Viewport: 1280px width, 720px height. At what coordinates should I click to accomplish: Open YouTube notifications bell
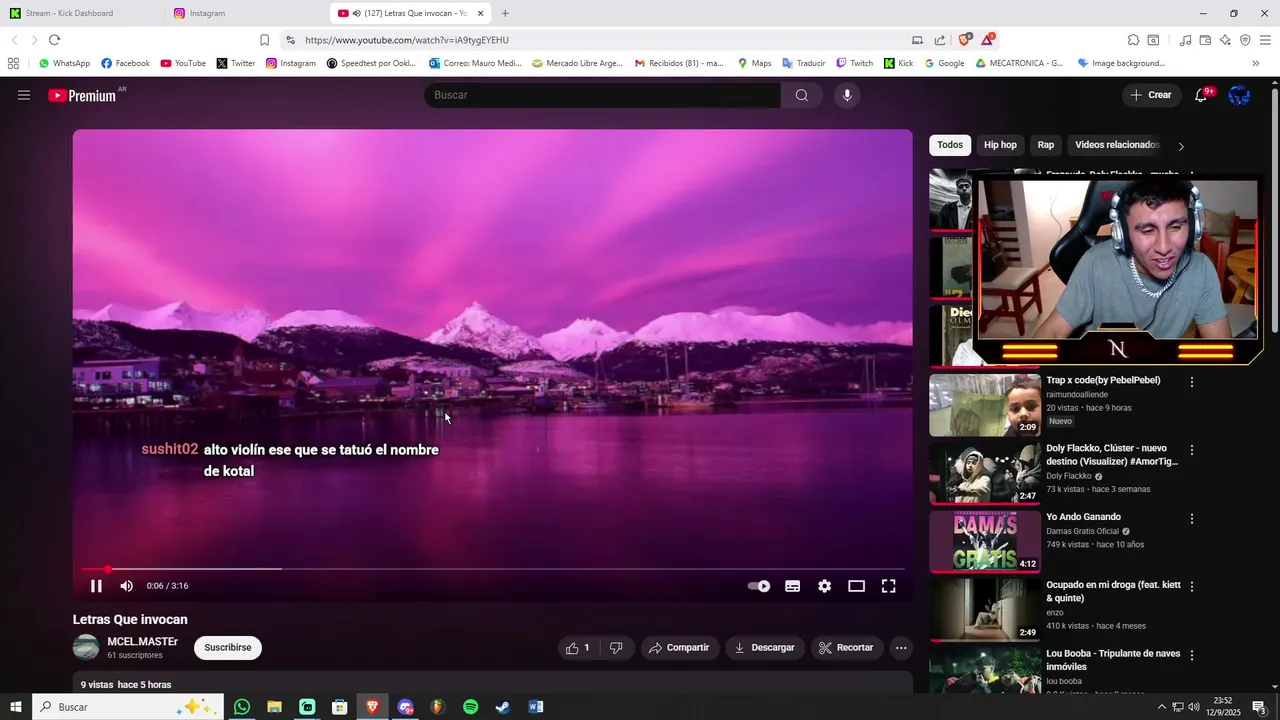[1202, 95]
